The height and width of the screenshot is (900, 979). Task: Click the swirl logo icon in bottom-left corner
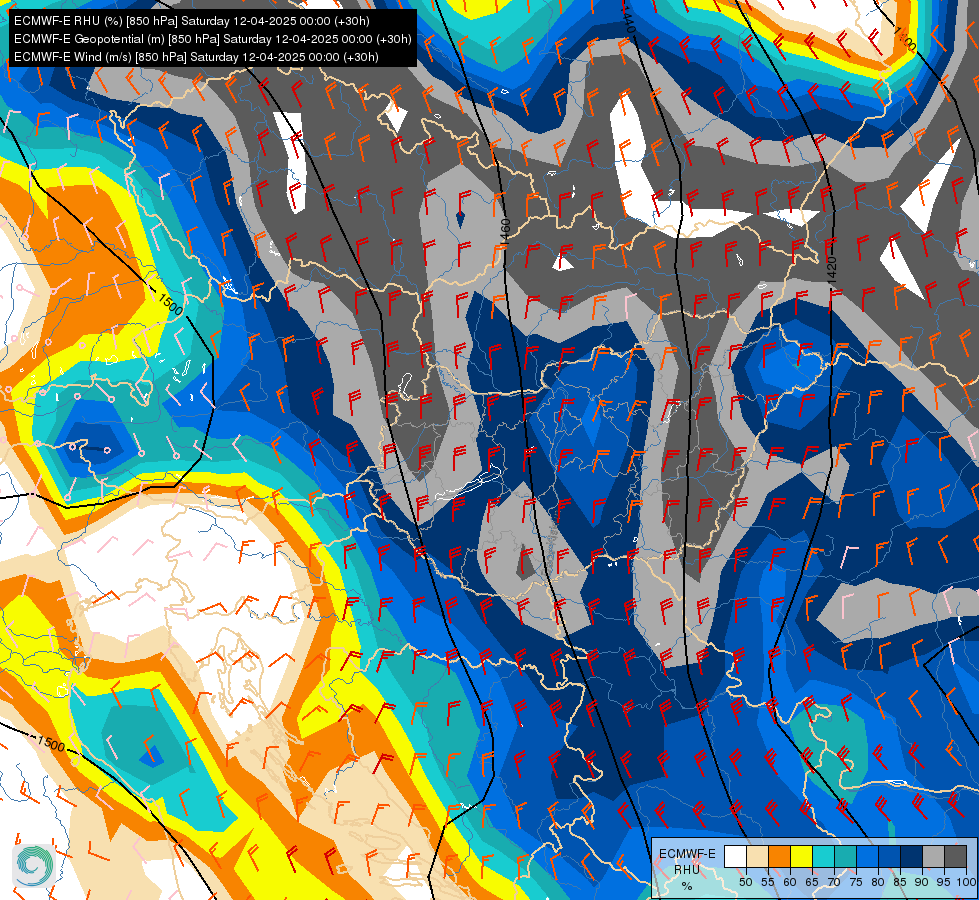click(x=34, y=866)
